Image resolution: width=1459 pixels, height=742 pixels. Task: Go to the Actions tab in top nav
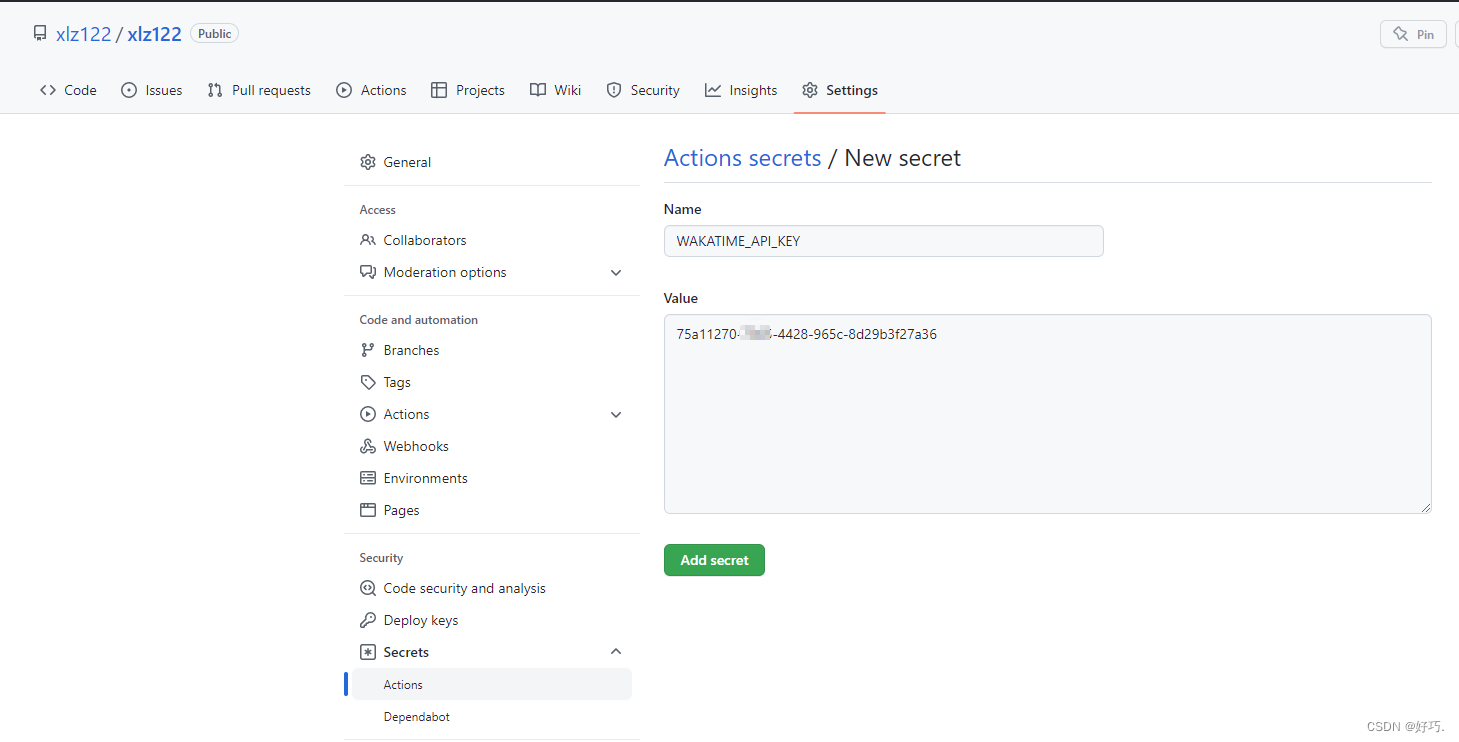point(371,90)
